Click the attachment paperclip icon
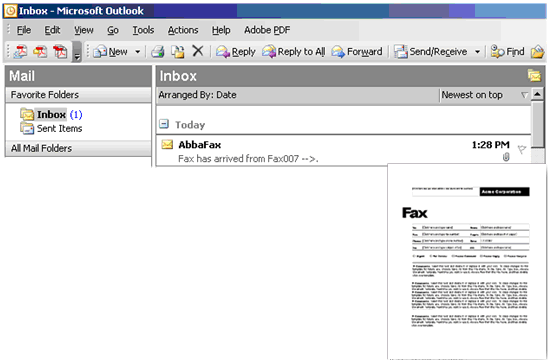This screenshot has width=550, height=362. click(x=506, y=157)
